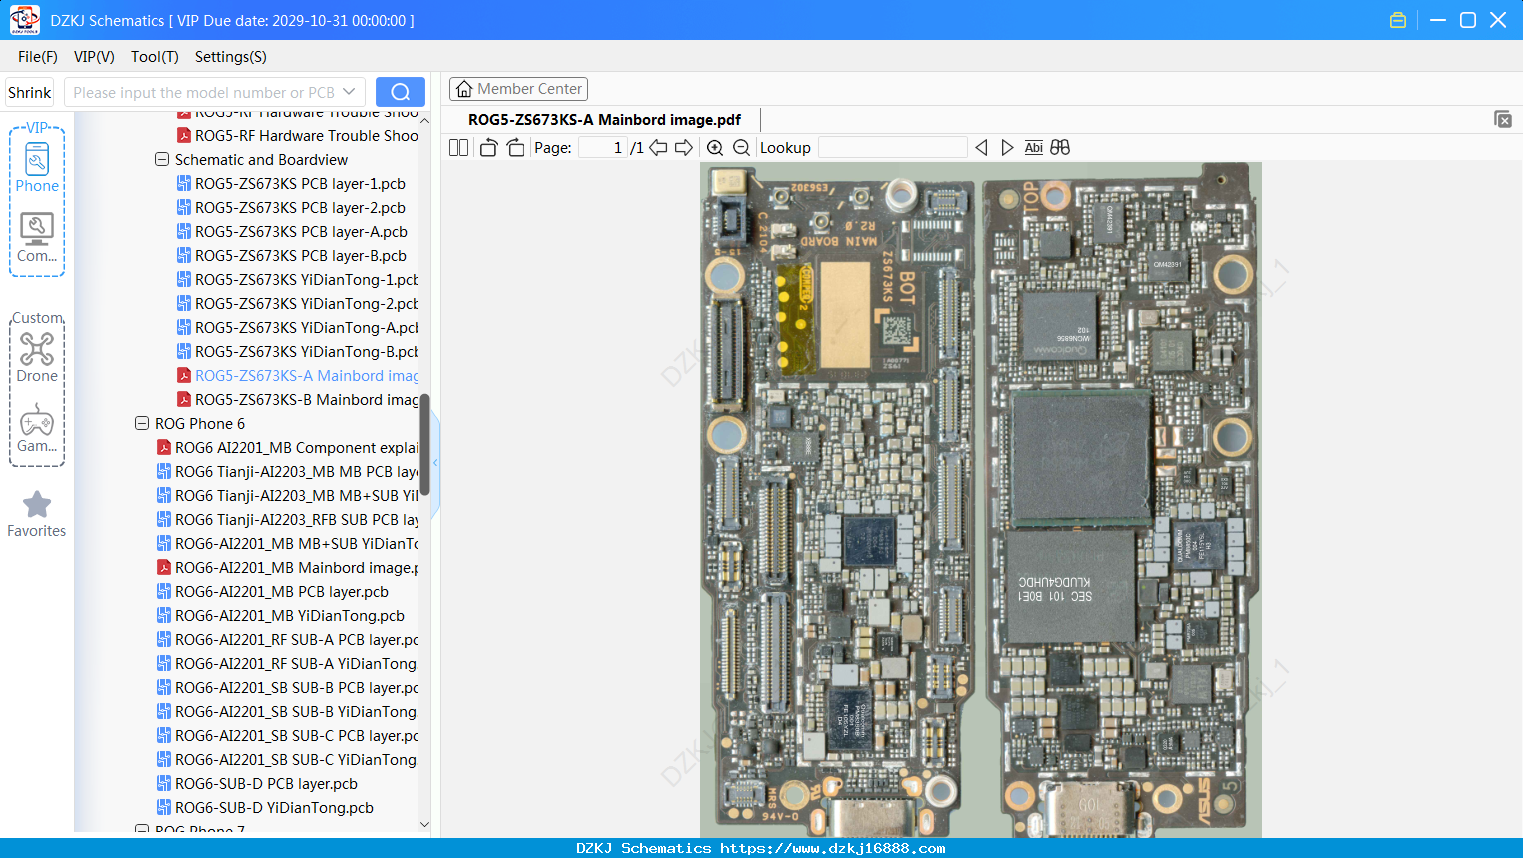Toggle the two-page layout view icon
Viewport: 1523px width, 858px height.
(459, 148)
